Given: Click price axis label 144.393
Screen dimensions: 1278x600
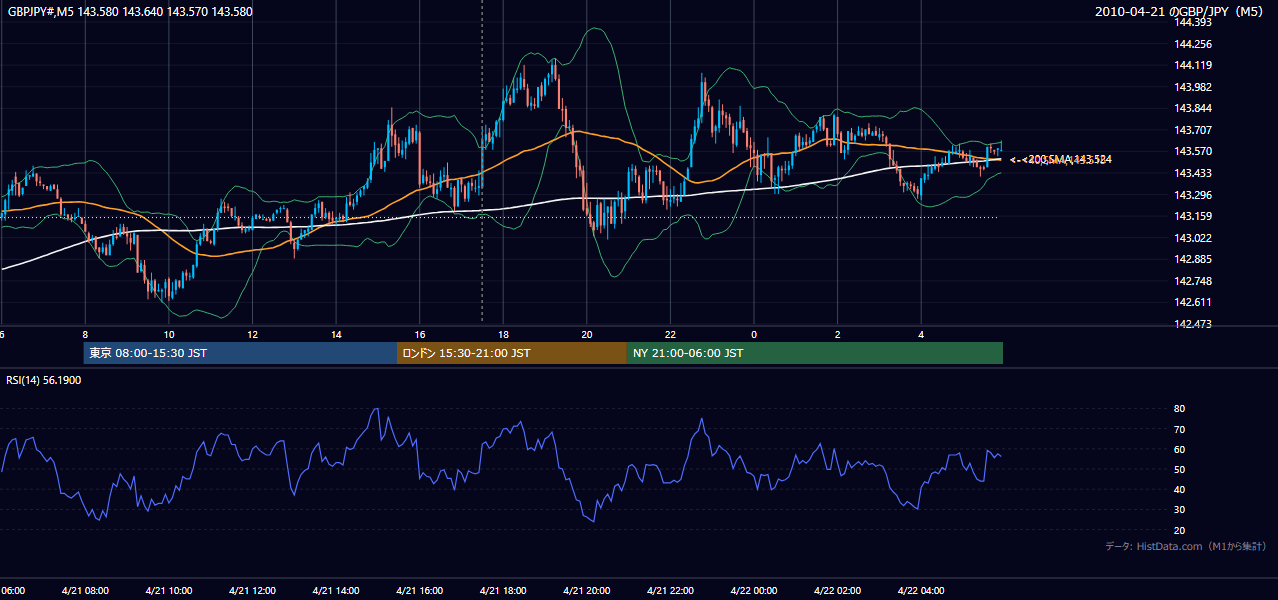Looking at the screenshot, I should (x=1194, y=22).
